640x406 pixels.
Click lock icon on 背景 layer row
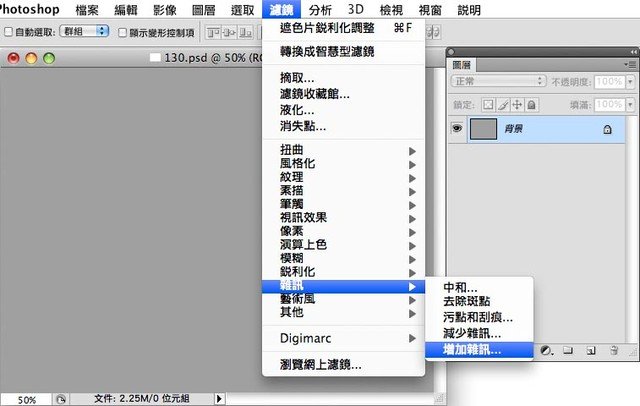click(x=607, y=130)
